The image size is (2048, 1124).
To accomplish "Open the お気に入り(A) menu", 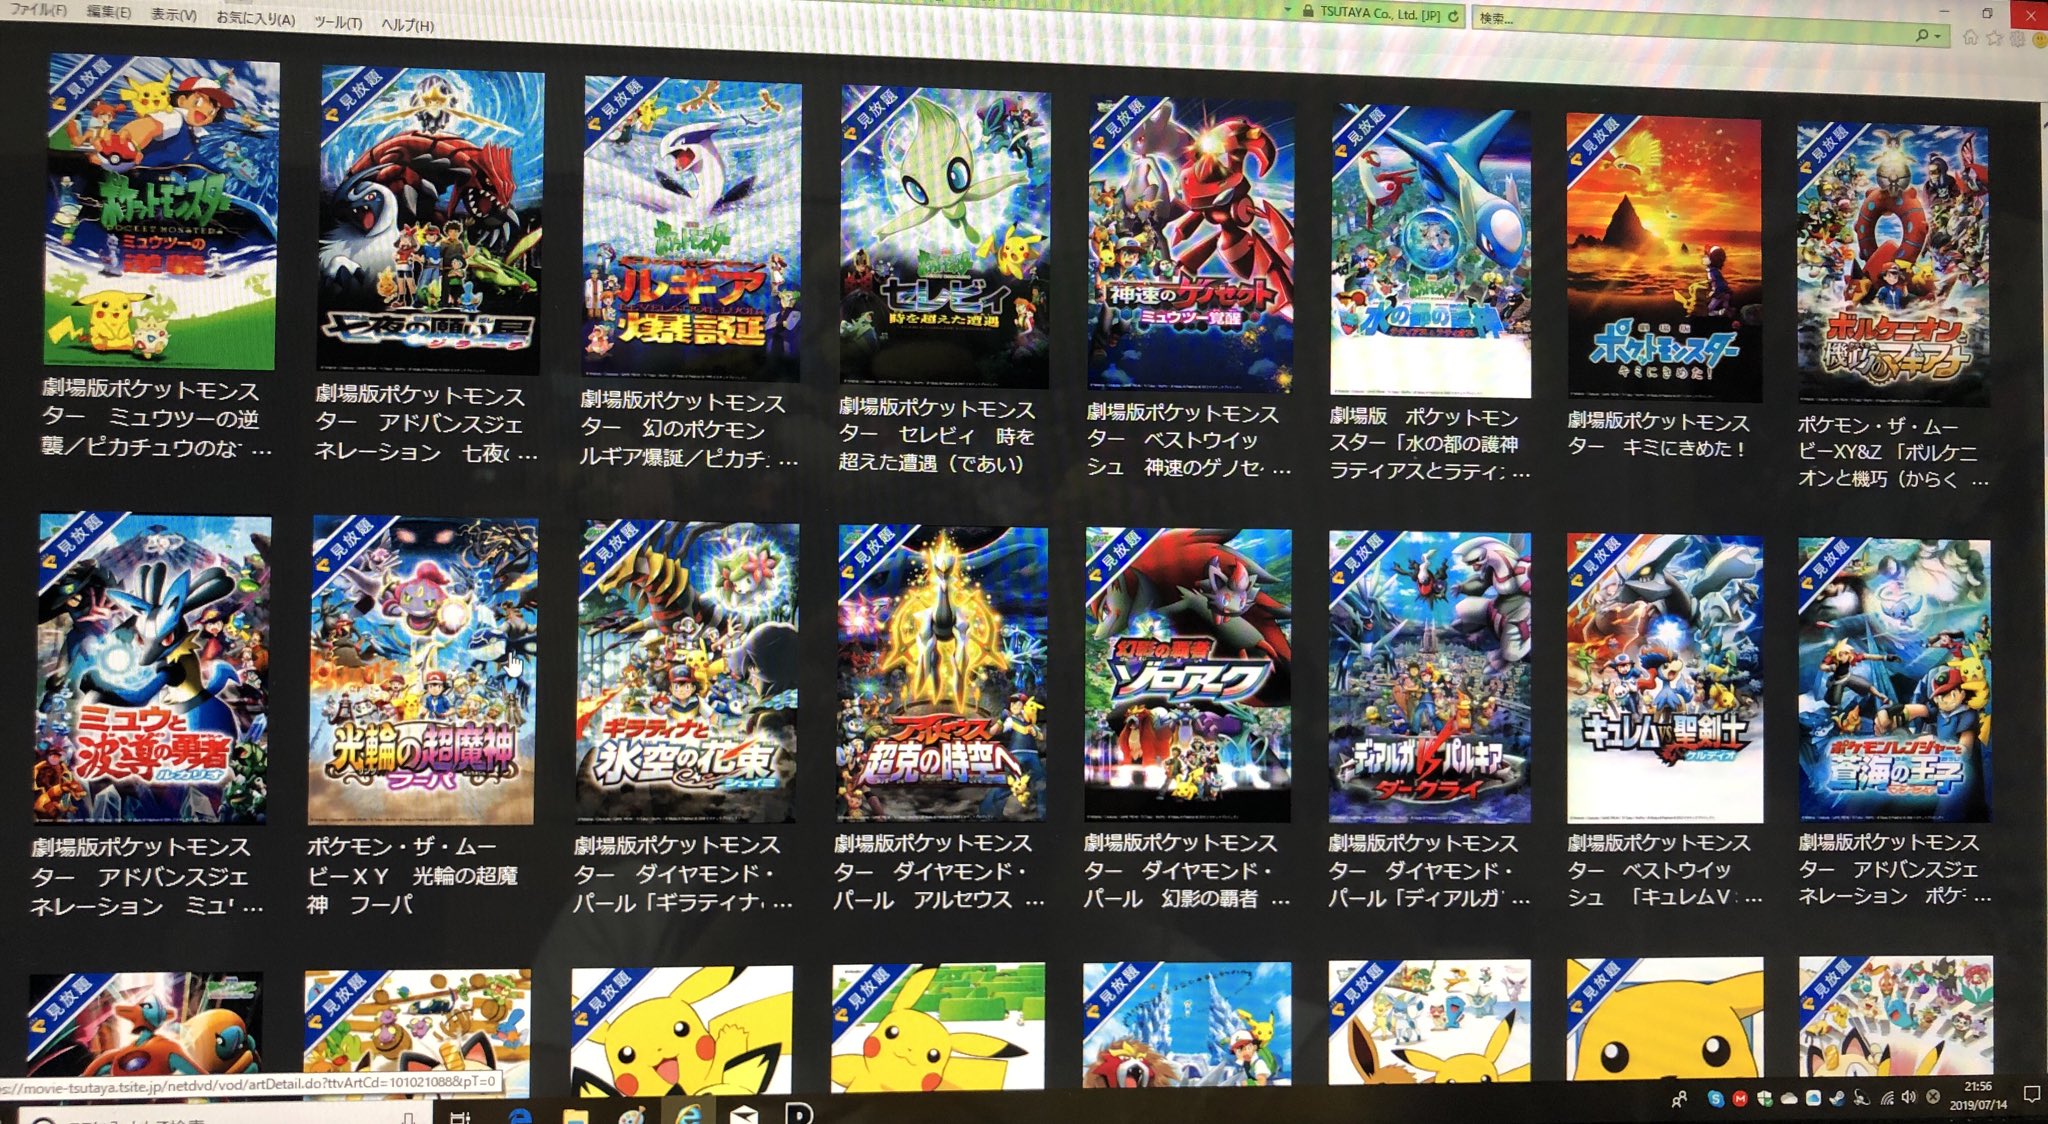I will coord(255,19).
